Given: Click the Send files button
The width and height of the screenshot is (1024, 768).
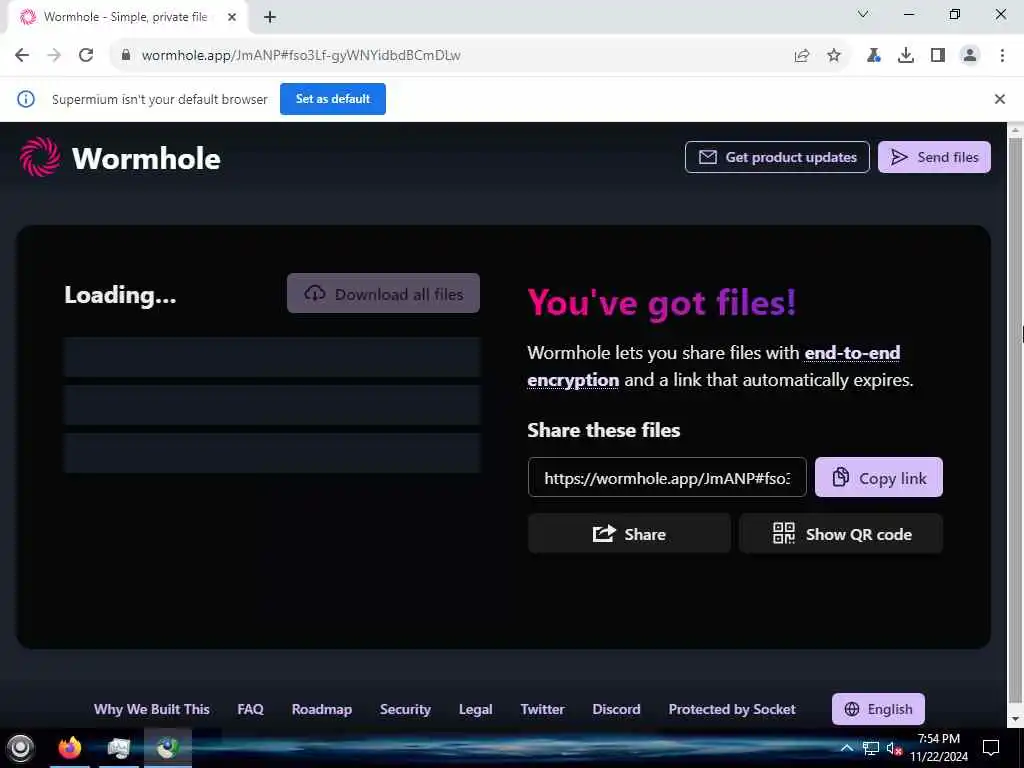Looking at the screenshot, I should coord(934,157).
